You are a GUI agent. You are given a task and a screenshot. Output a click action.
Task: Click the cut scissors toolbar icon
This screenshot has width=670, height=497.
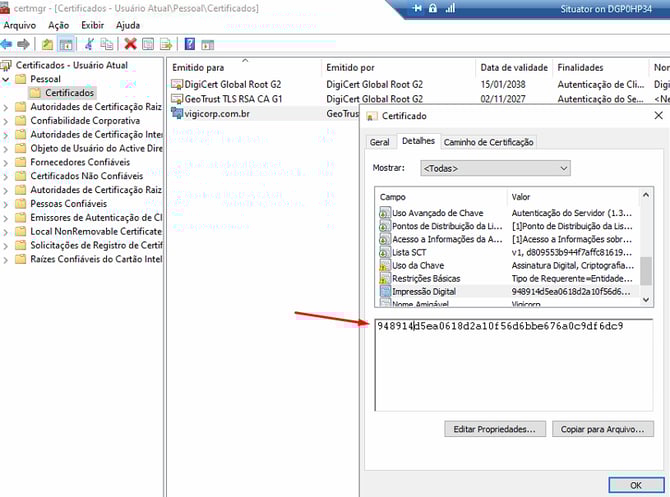click(x=89, y=44)
